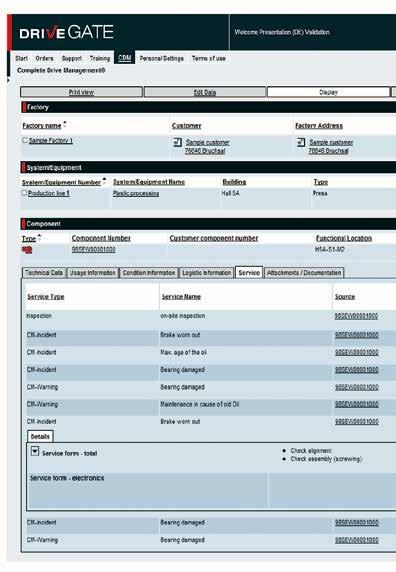This screenshot has width=396, height=572.
Task: Open source link for Max. age of the oil
Action: [x=357, y=352]
